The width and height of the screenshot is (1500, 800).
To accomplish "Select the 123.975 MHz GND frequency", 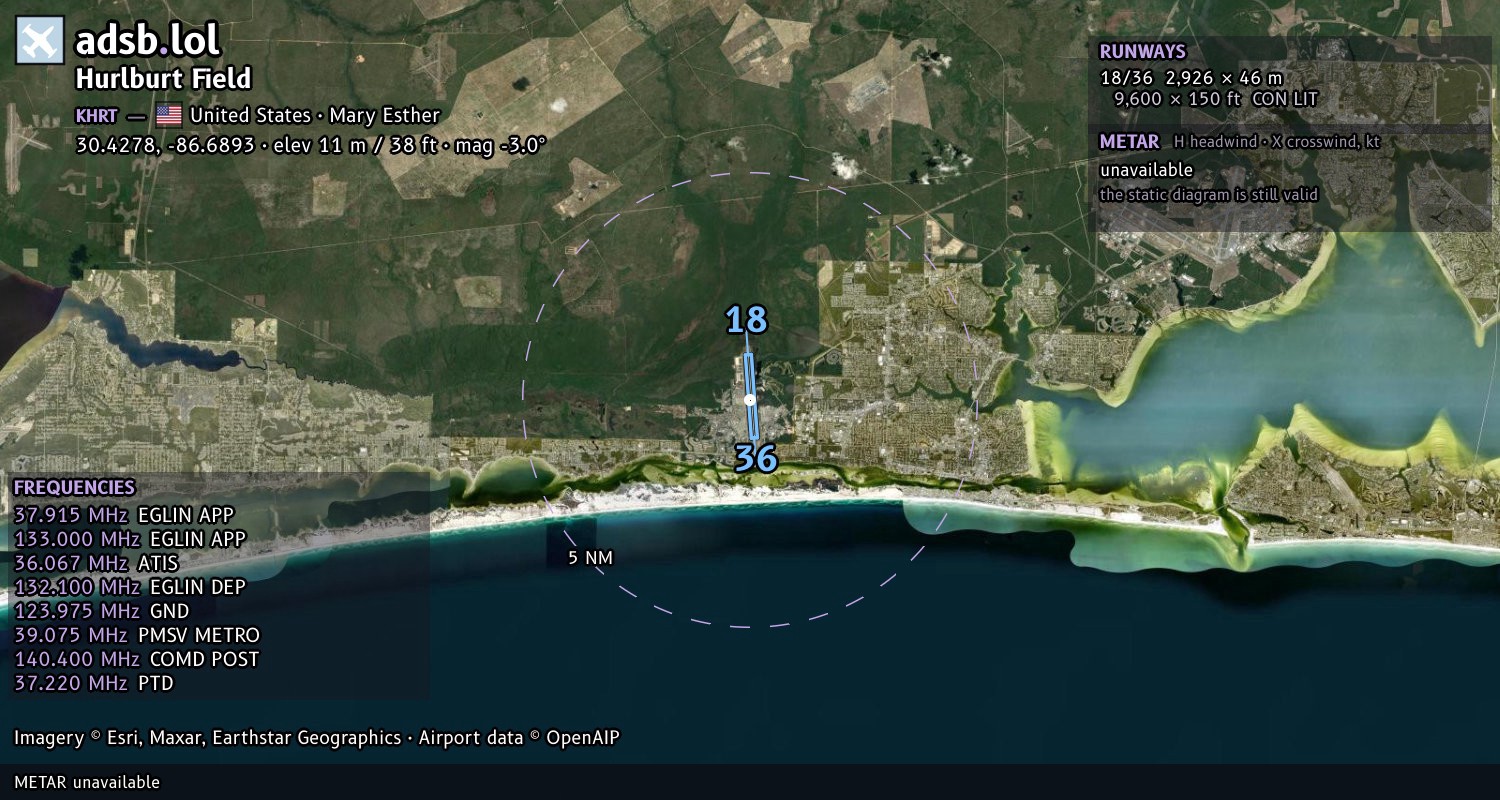I will [102, 611].
